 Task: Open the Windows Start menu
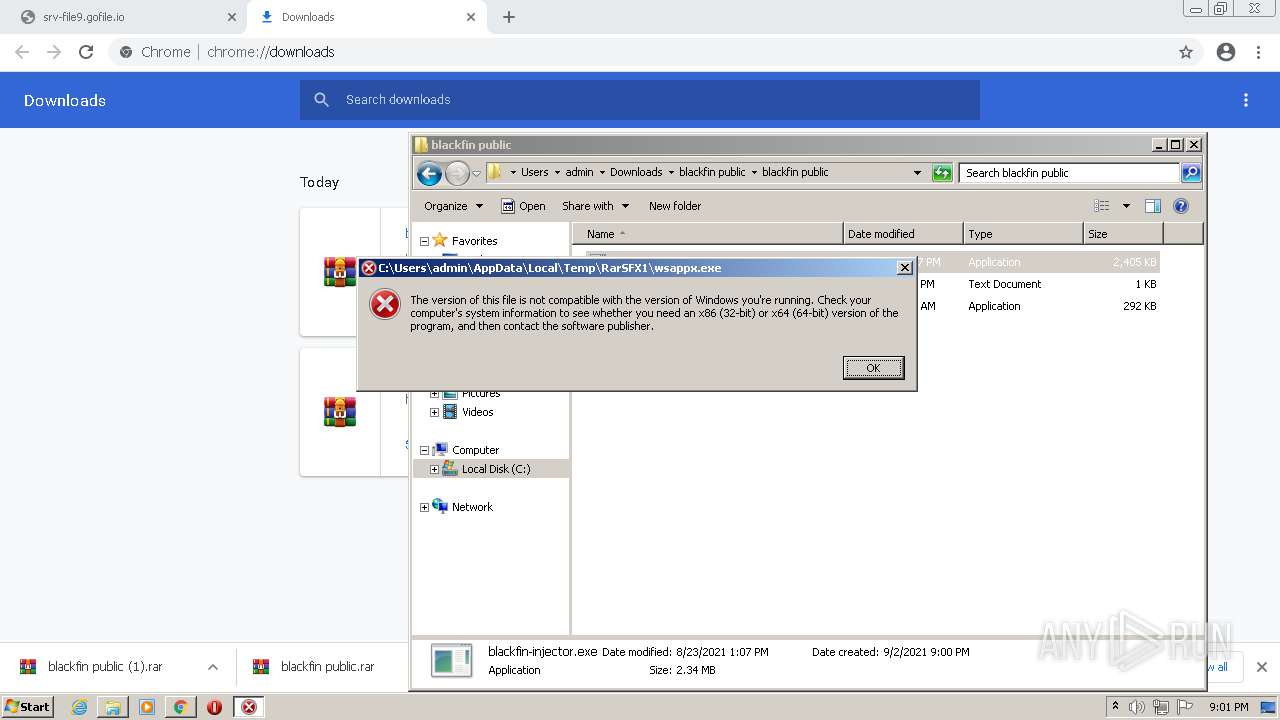tap(28, 707)
